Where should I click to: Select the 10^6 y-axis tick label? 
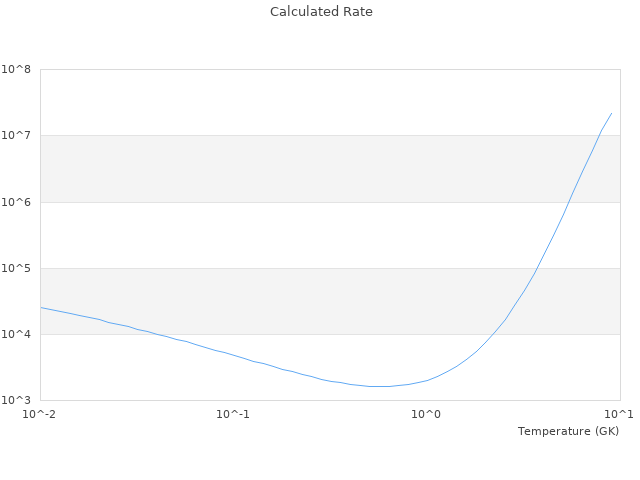(x=16, y=202)
